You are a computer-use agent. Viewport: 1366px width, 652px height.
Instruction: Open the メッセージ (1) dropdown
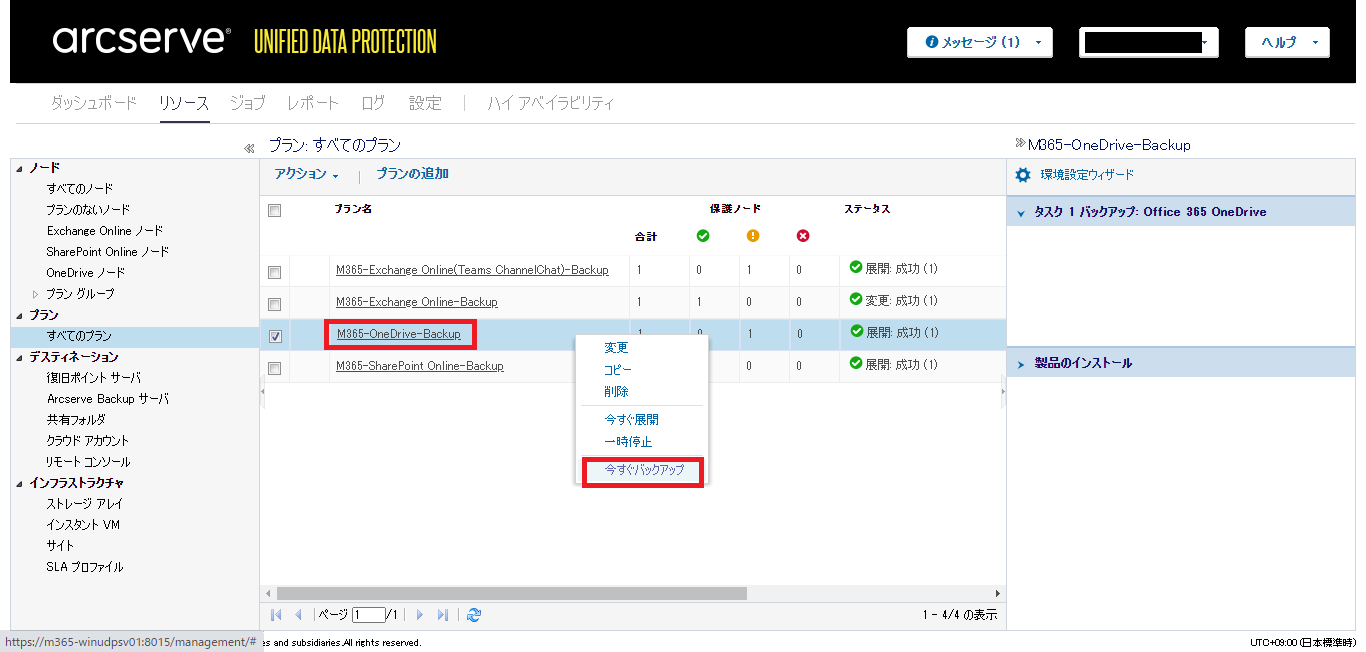pyautogui.click(x=980, y=42)
